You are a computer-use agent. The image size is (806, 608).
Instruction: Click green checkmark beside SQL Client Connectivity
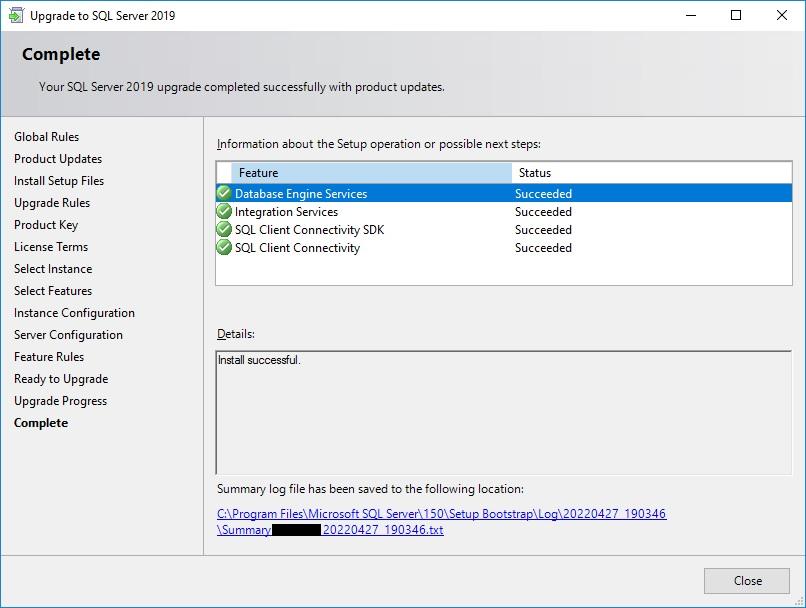[x=224, y=247]
